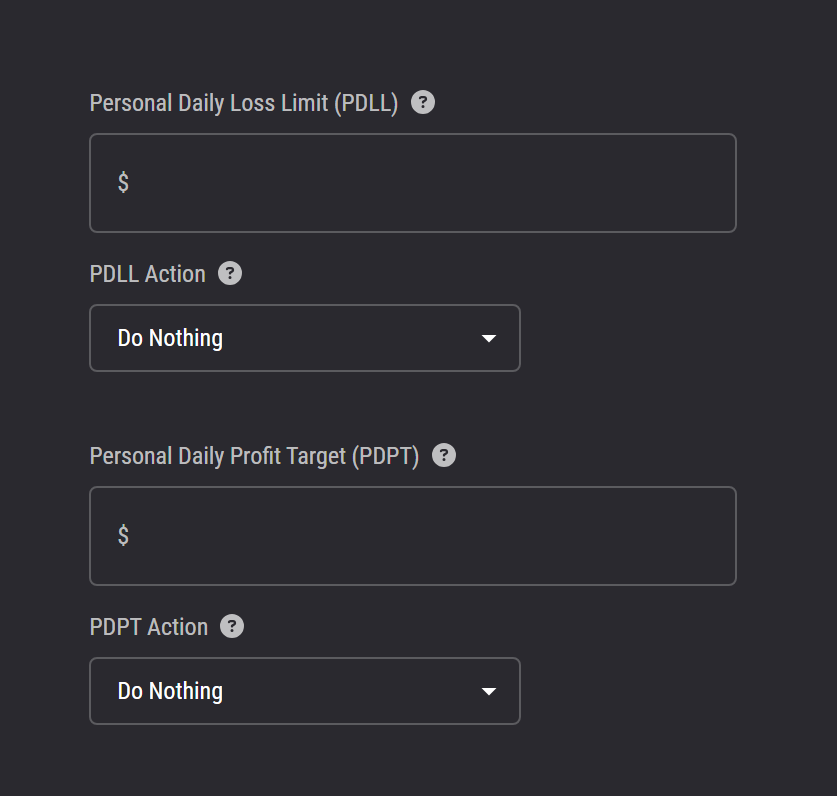Show help for PDPT Action question mark
The width and height of the screenshot is (837, 796).
click(x=232, y=627)
